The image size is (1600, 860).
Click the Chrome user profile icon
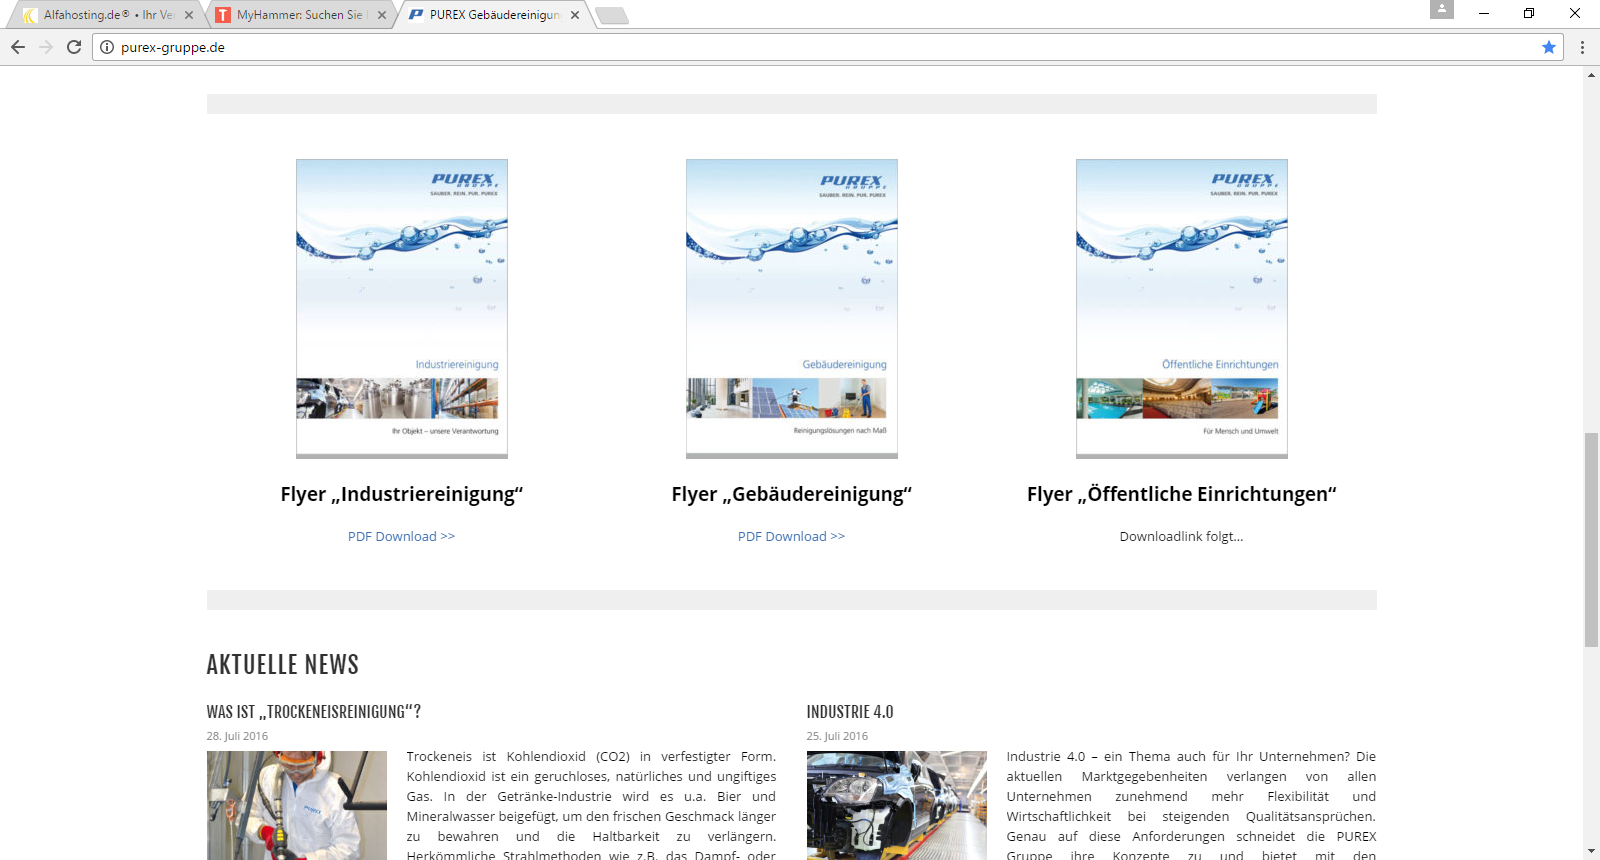(x=1442, y=9)
